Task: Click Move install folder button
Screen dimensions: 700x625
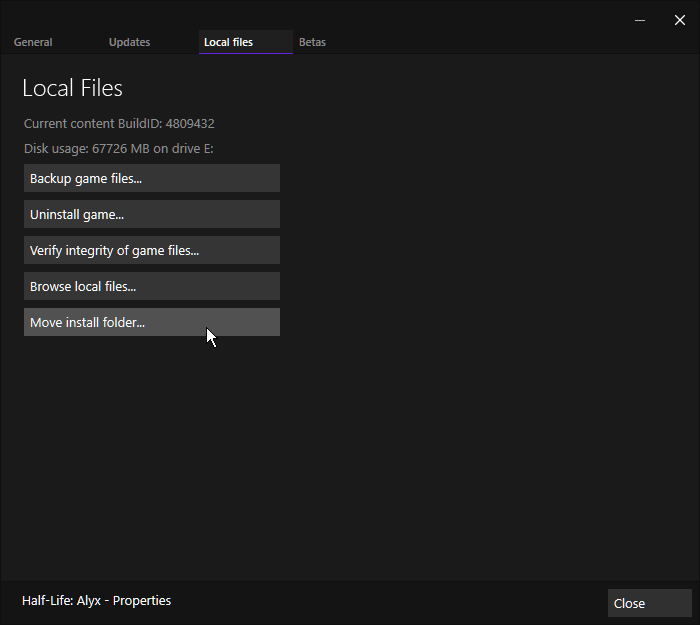Action: click(152, 322)
